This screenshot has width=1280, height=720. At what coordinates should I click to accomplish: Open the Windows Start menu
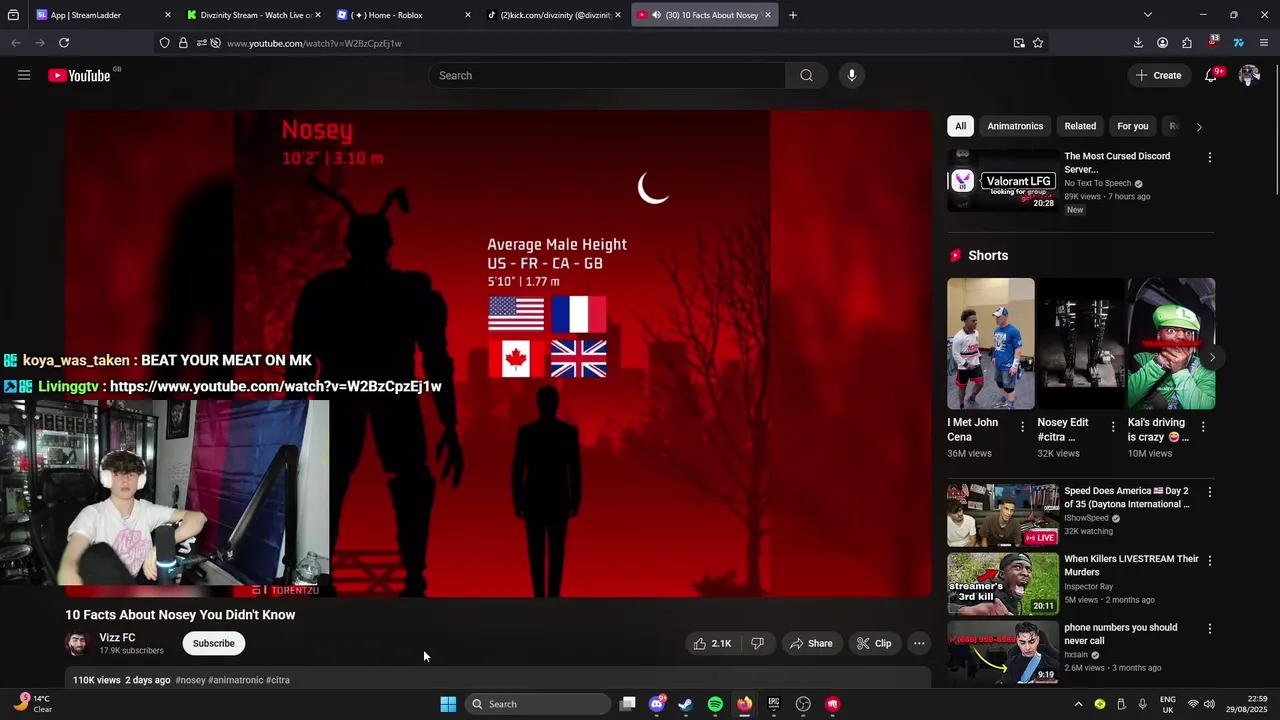pyautogui.click(x=448, y=704)
